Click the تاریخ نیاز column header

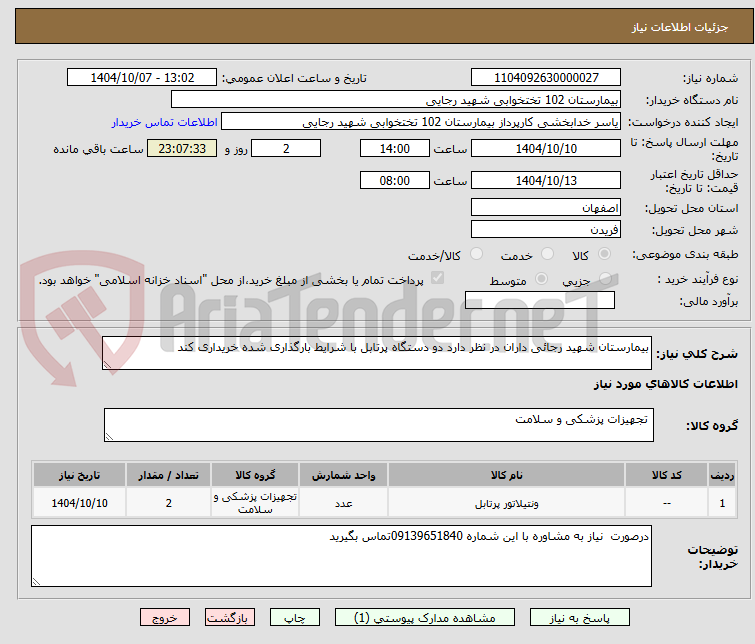click(x=79, y=475)
